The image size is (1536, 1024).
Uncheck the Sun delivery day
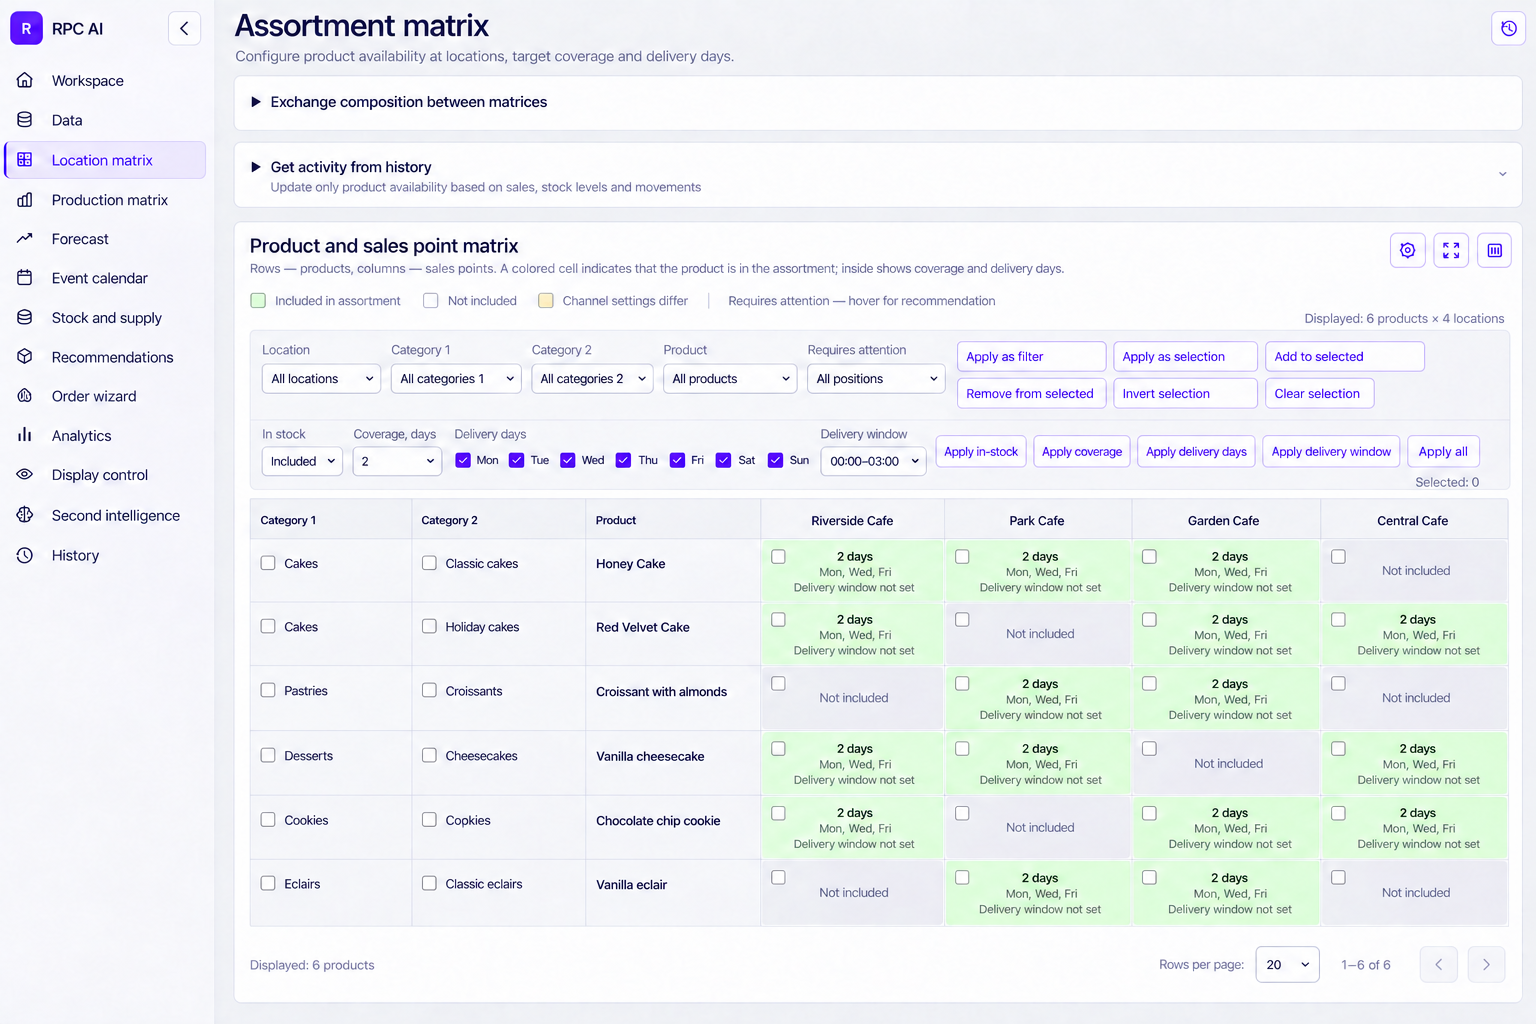pos(775,460)
